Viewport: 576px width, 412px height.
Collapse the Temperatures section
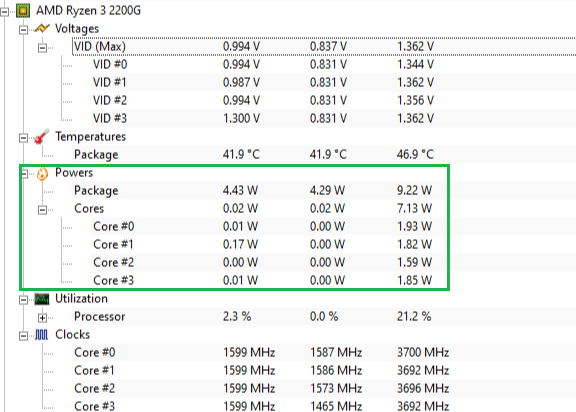coord(23,138)
